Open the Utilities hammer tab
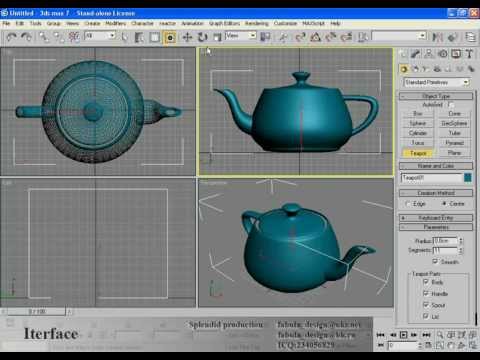The image size is (480, 360). click(x=469, y=54)
